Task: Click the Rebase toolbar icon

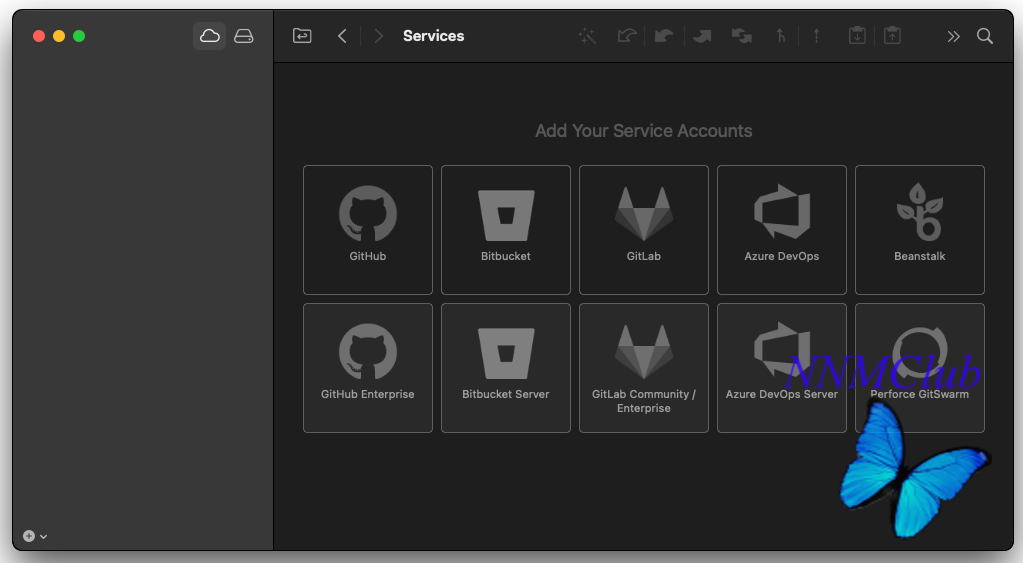Action: click(816, 36)
